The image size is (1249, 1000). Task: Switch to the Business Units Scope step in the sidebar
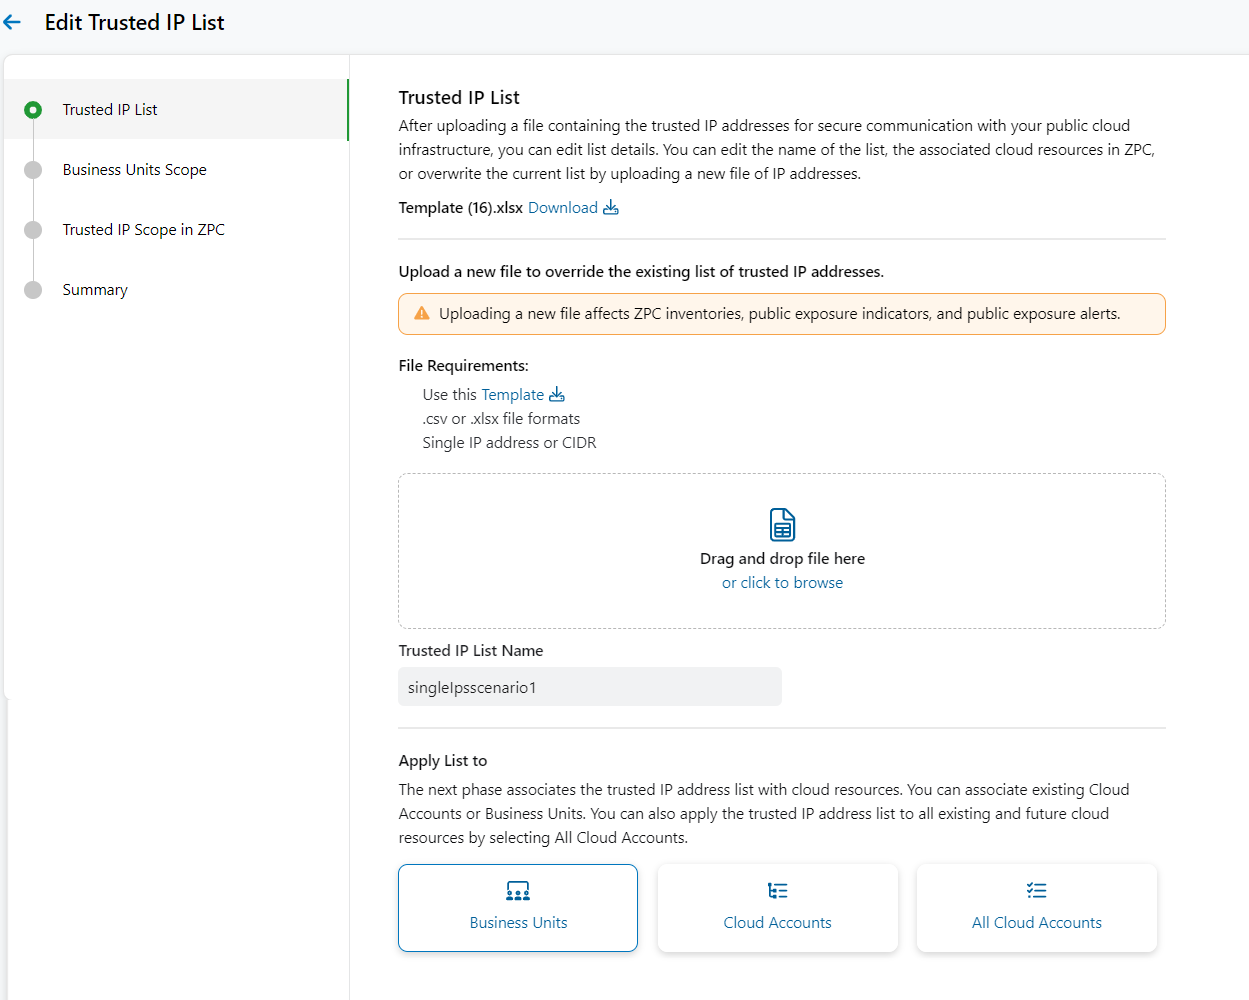click(134, 169)
